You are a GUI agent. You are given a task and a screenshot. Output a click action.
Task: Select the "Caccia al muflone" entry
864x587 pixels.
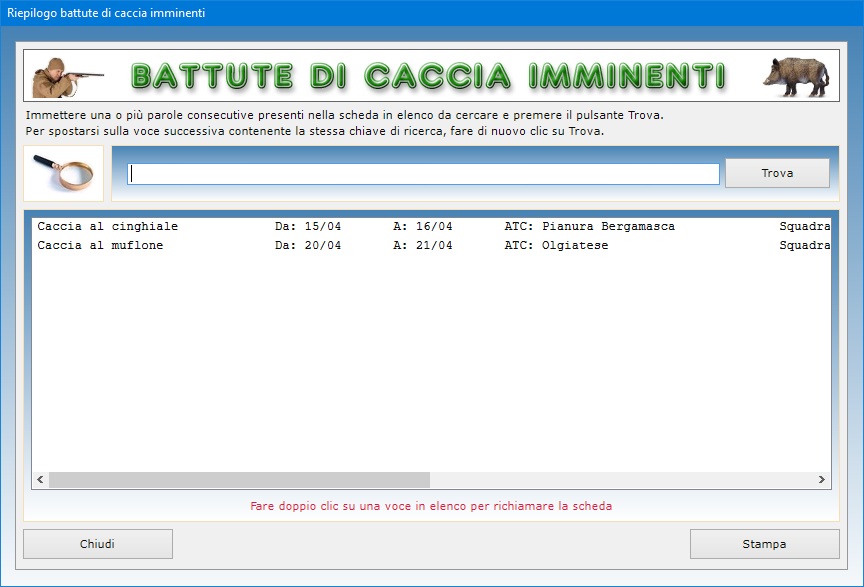pyautogui.click(x=431, y=245)
